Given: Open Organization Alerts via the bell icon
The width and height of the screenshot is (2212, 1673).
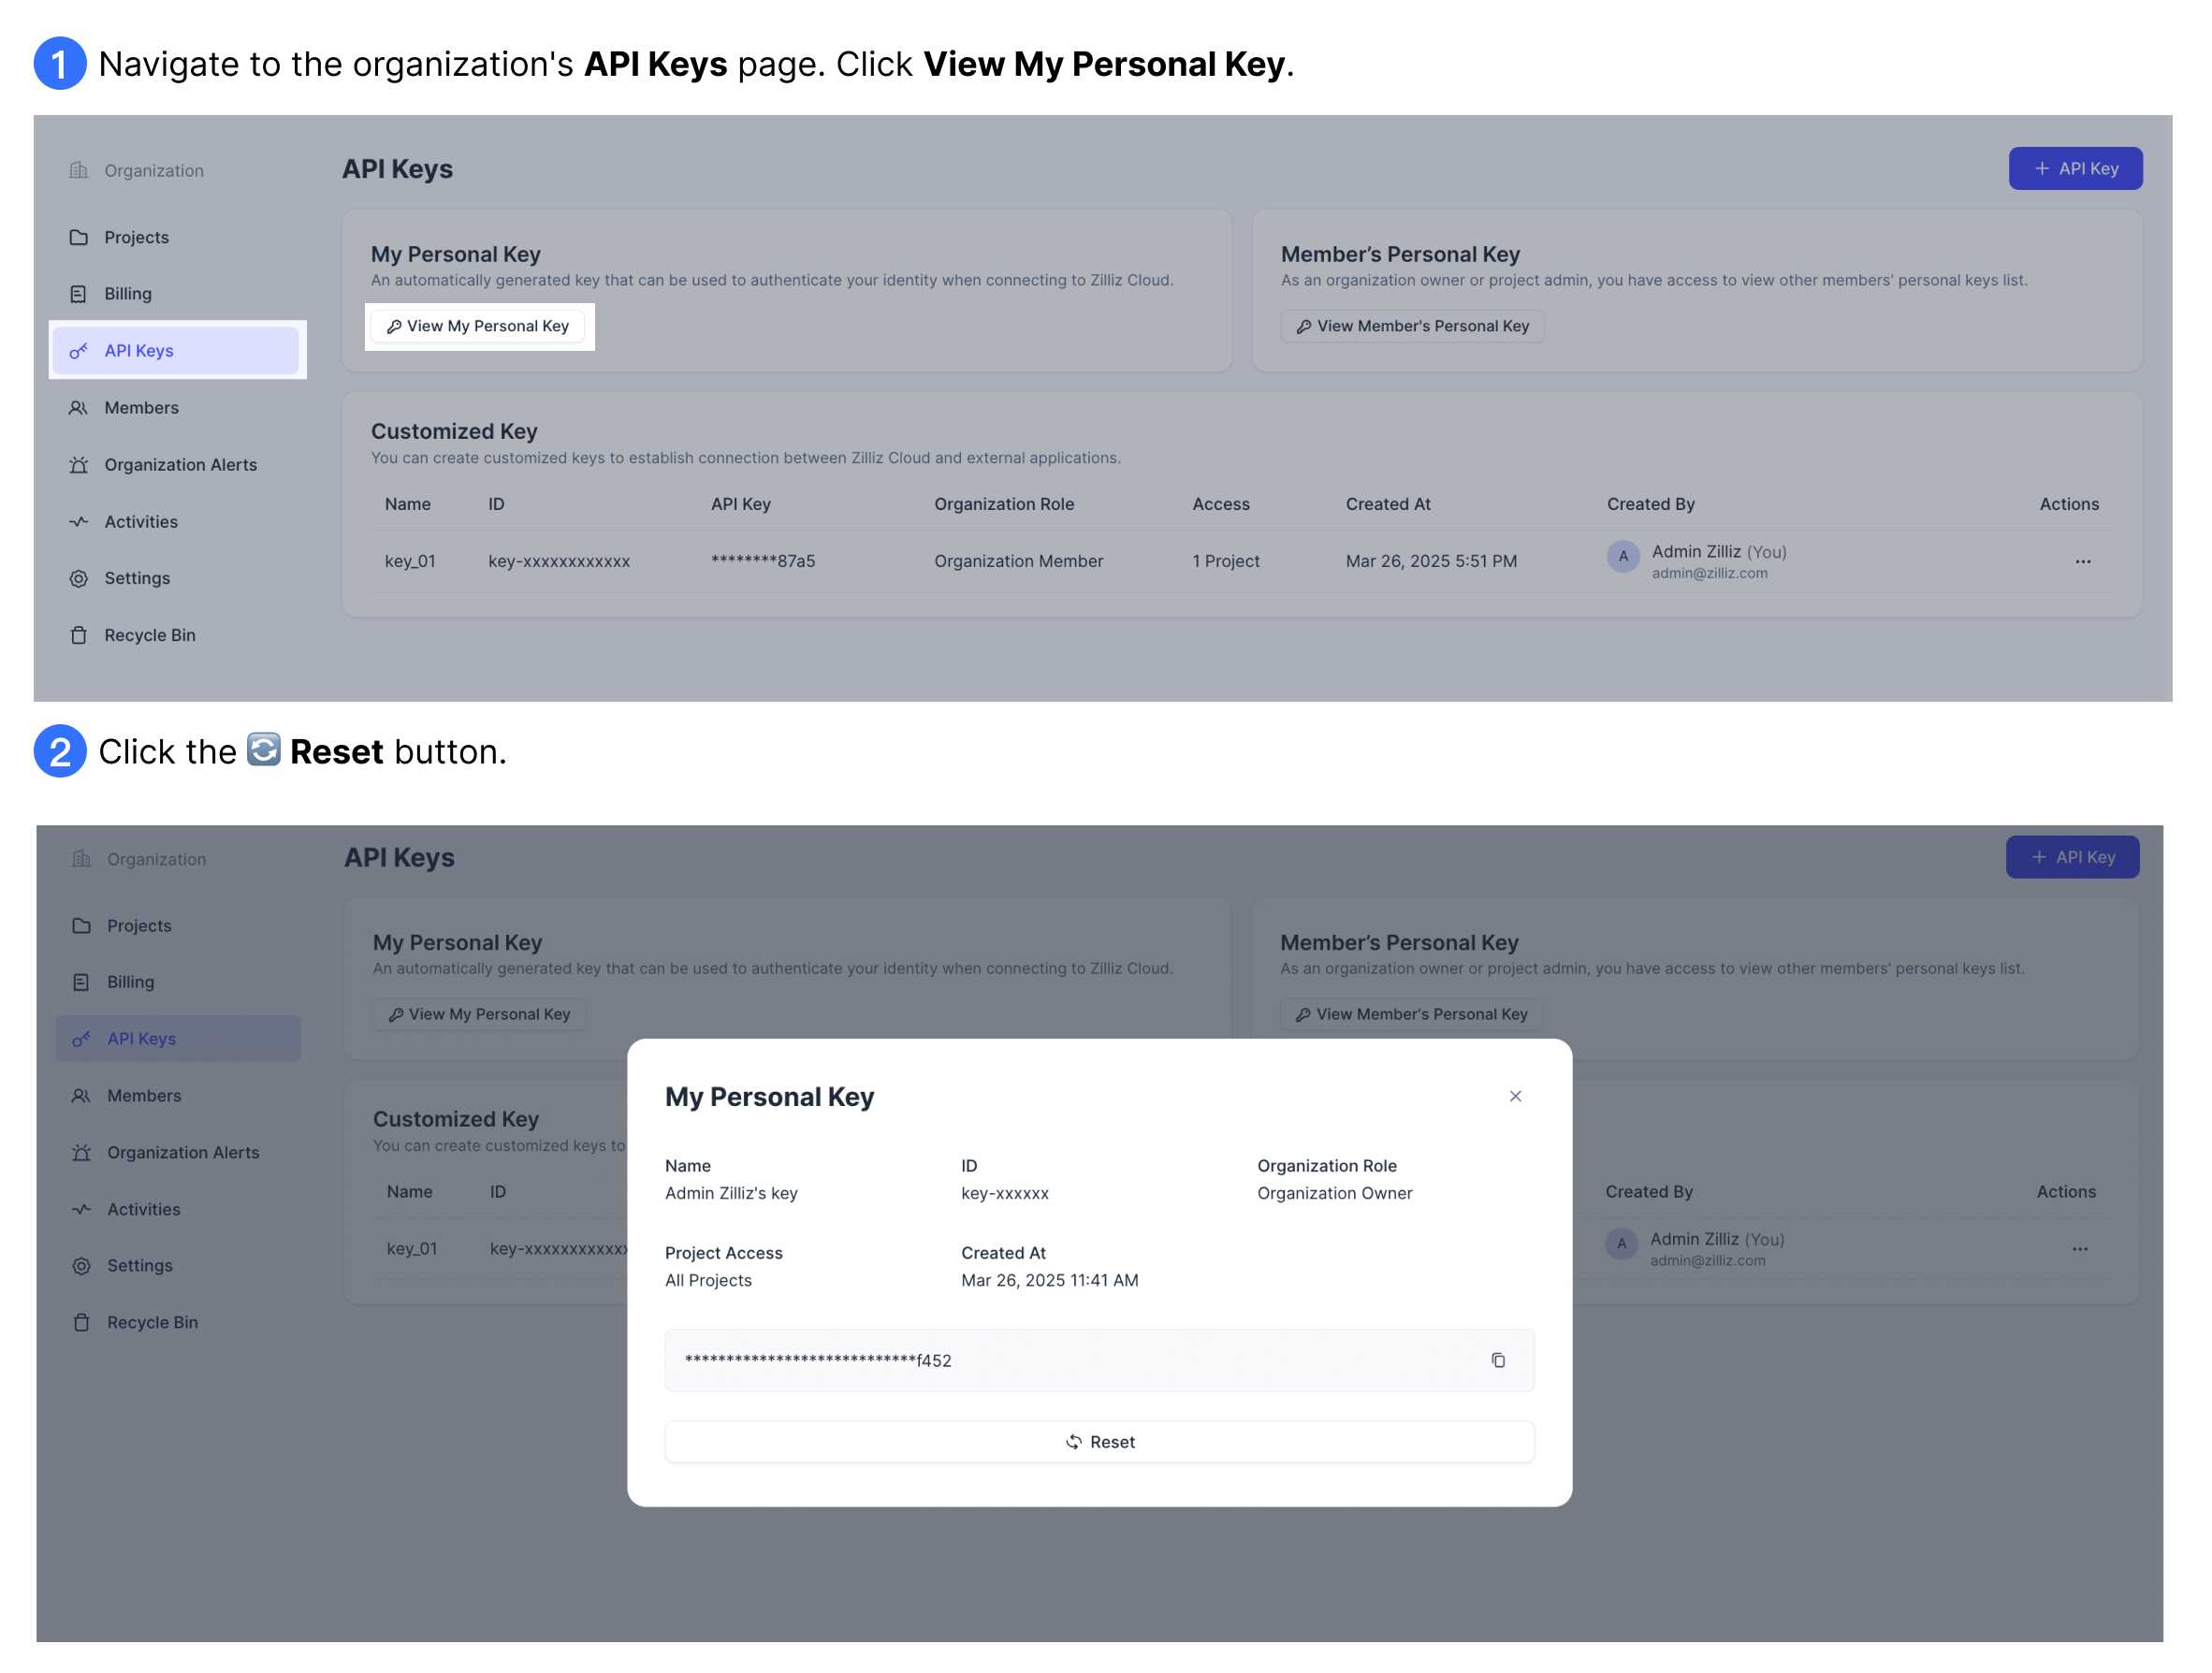Looking at the screenshot, I should pos(80,464).
